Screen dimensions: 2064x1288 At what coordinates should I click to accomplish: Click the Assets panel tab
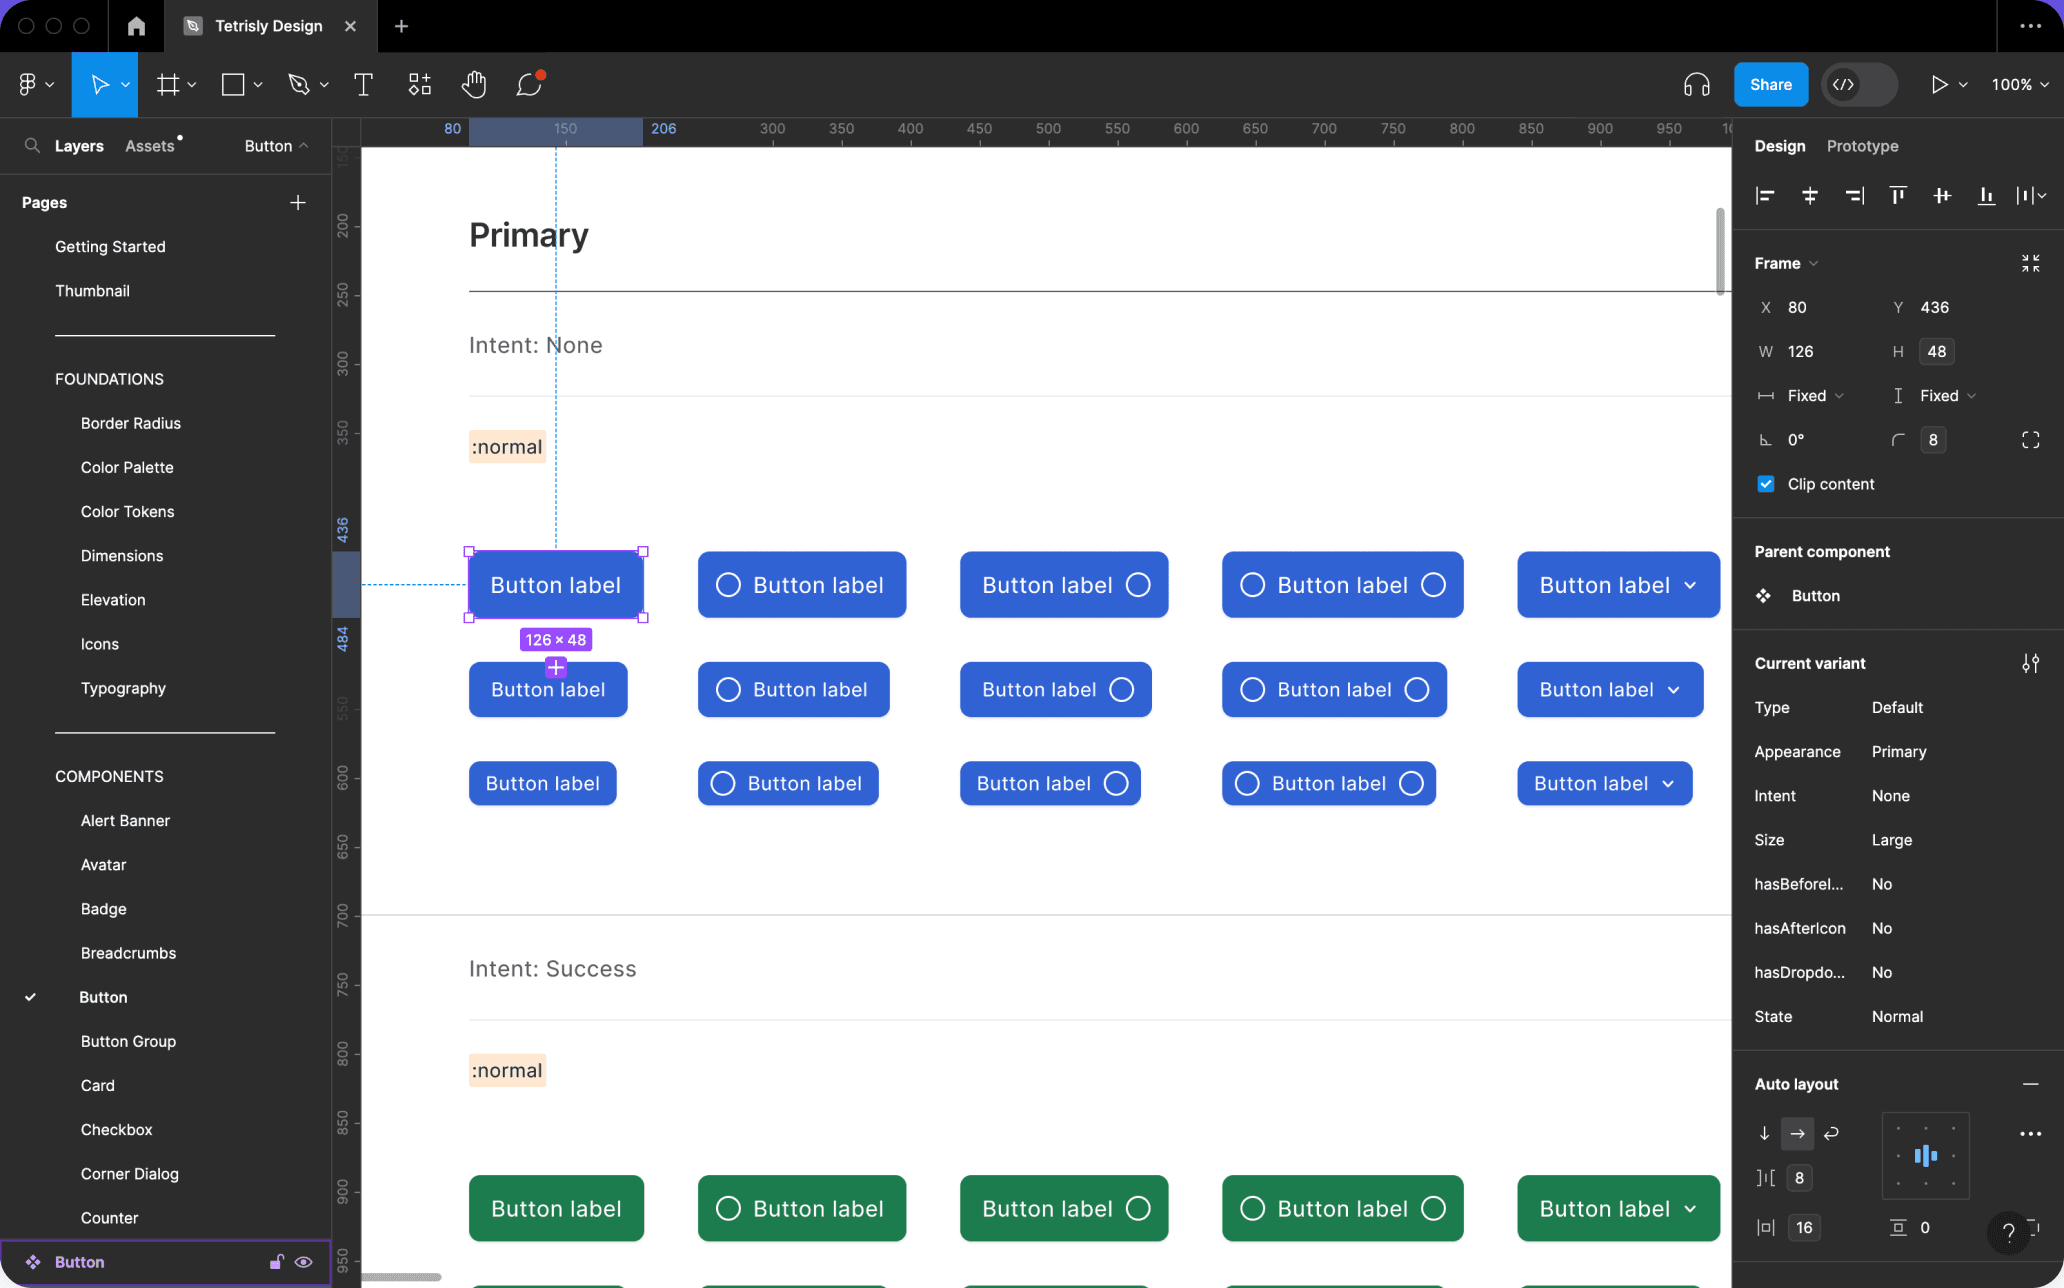click(x=148, y=145)
